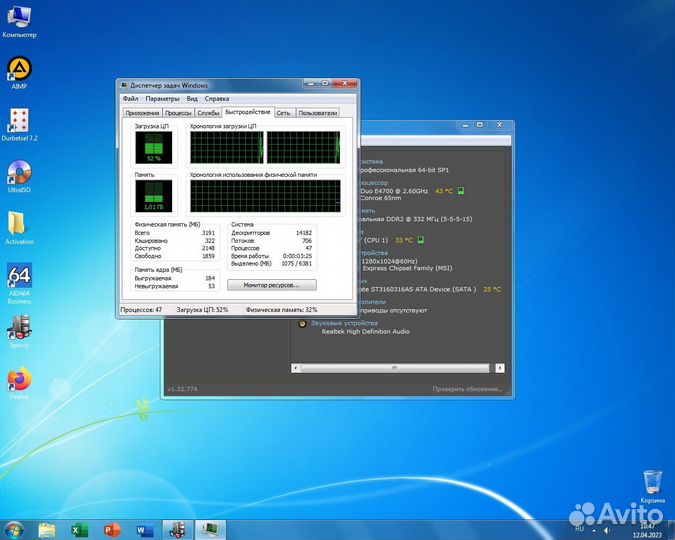Click the Speccy horizontal scrollbar thumb
The width and height of the screenshot is (675, 540).
click(x=394, y=368)
